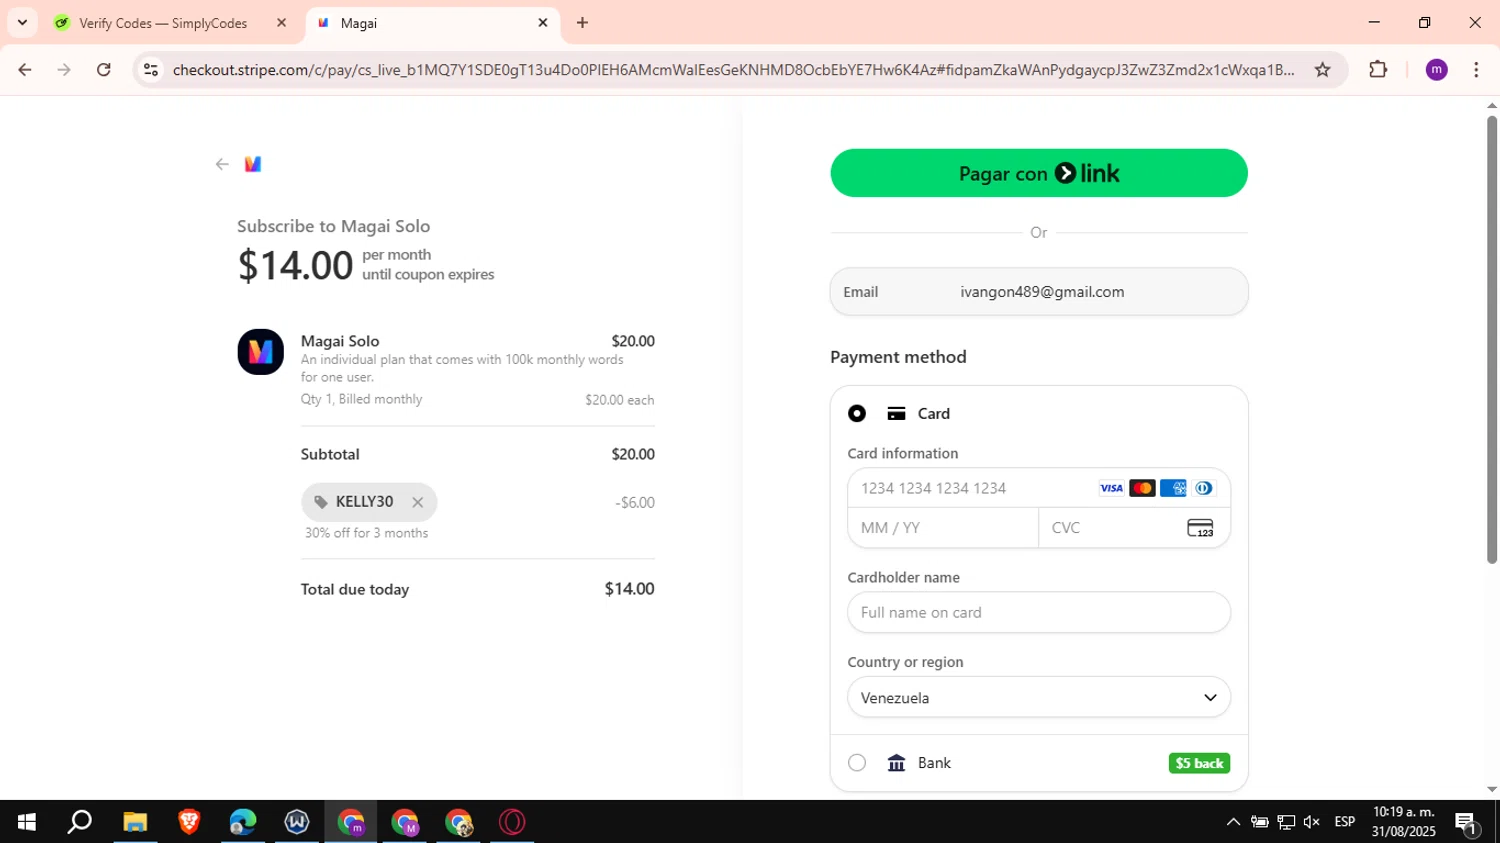Click the $5 back badge
Image resolution: width=1500 pixels, height=843 pixels.
click(x=1199, y=763)
